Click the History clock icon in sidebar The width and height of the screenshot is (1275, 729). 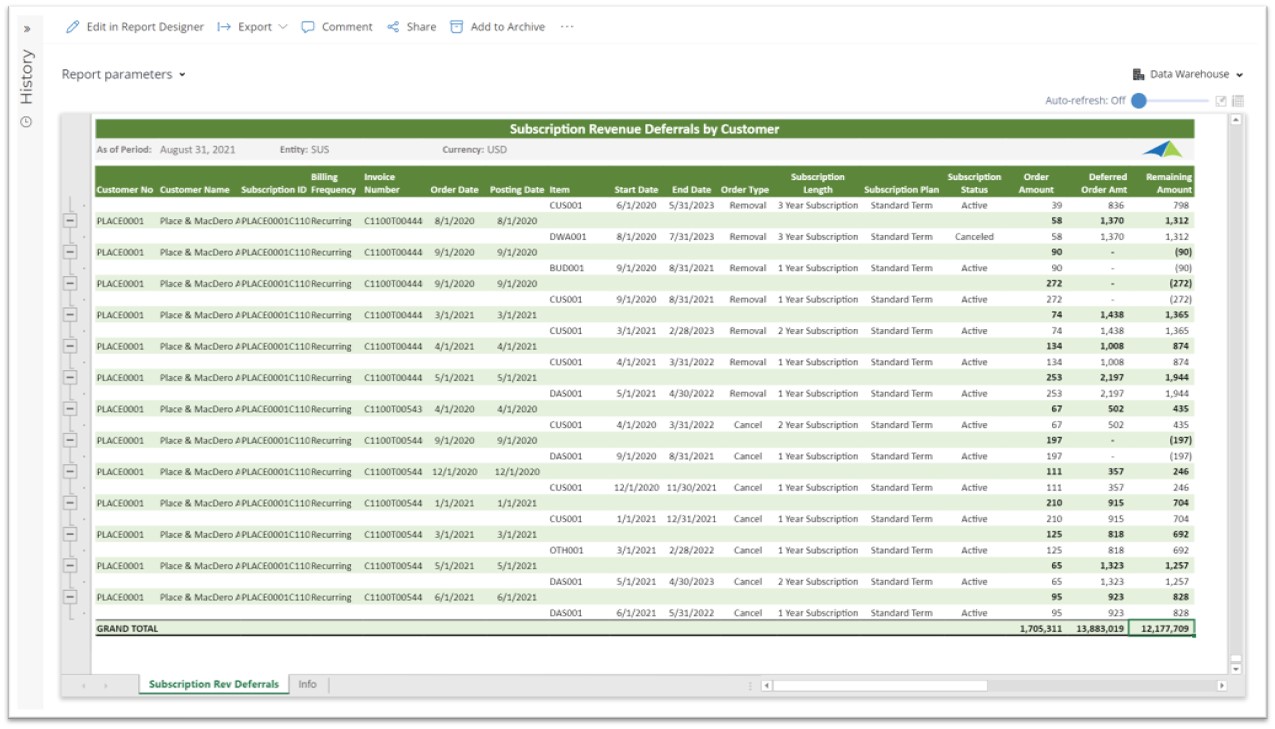click(27, 122)
